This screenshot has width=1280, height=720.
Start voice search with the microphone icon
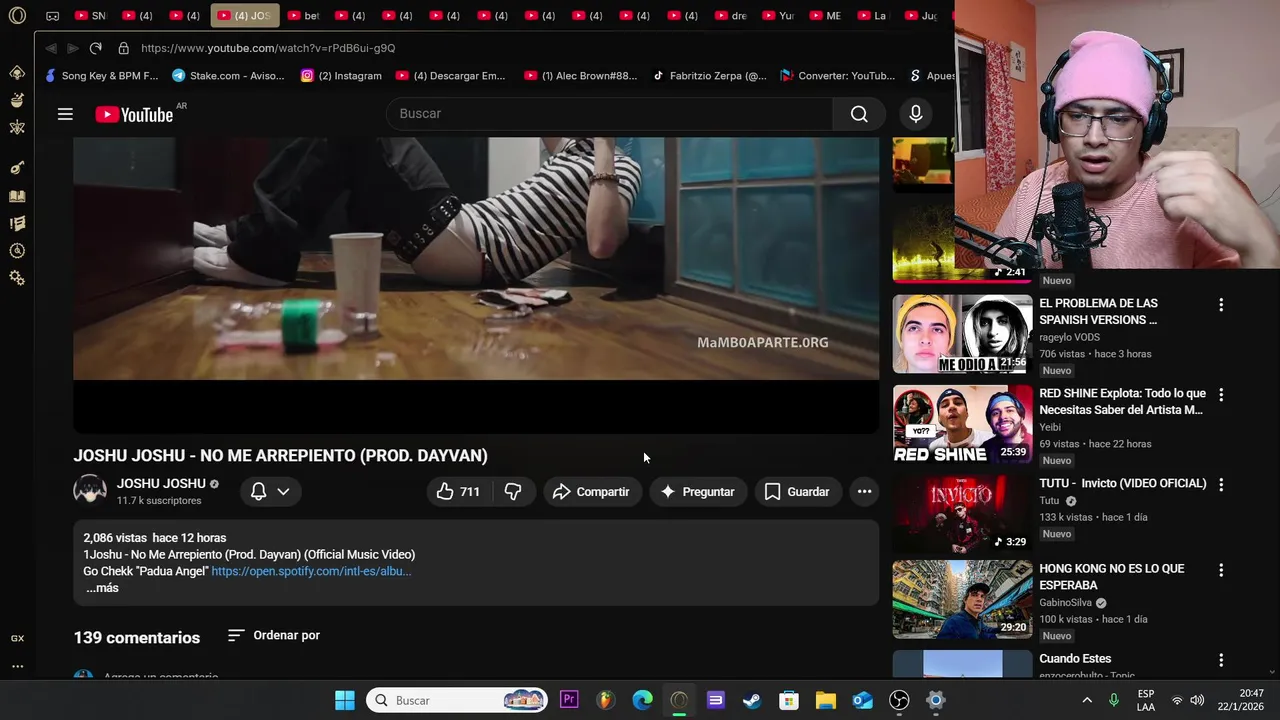(915, 114)
